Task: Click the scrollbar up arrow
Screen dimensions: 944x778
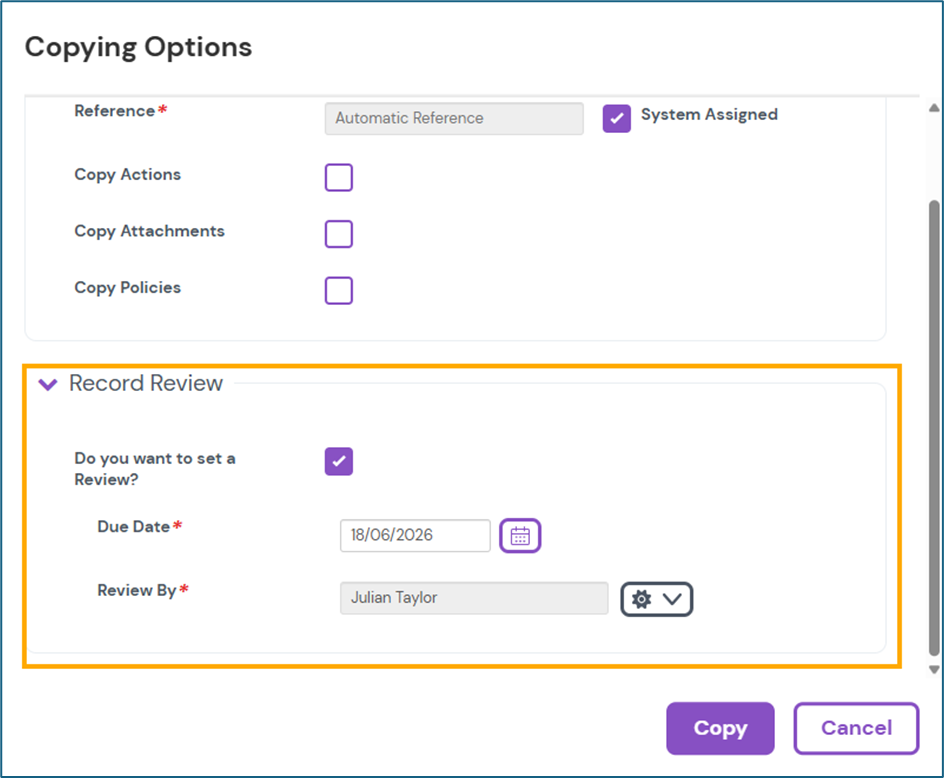Action: point(934,108)
